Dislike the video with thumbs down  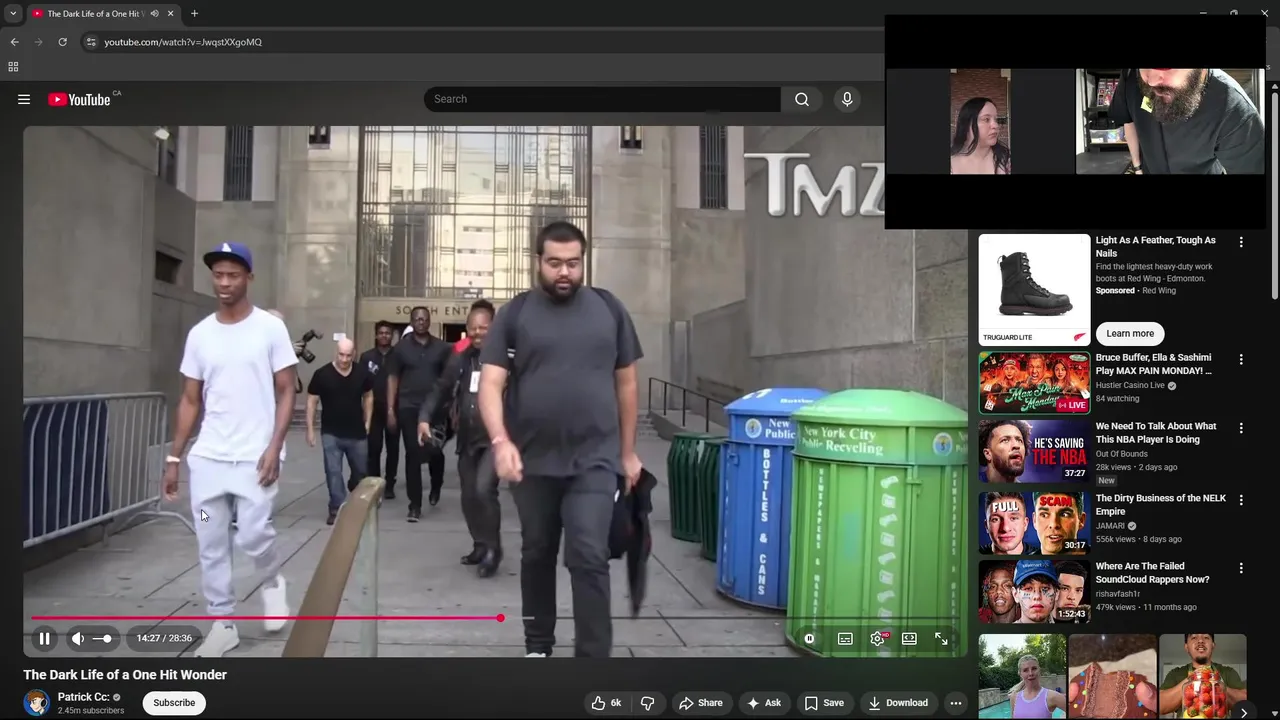point(647,703)
